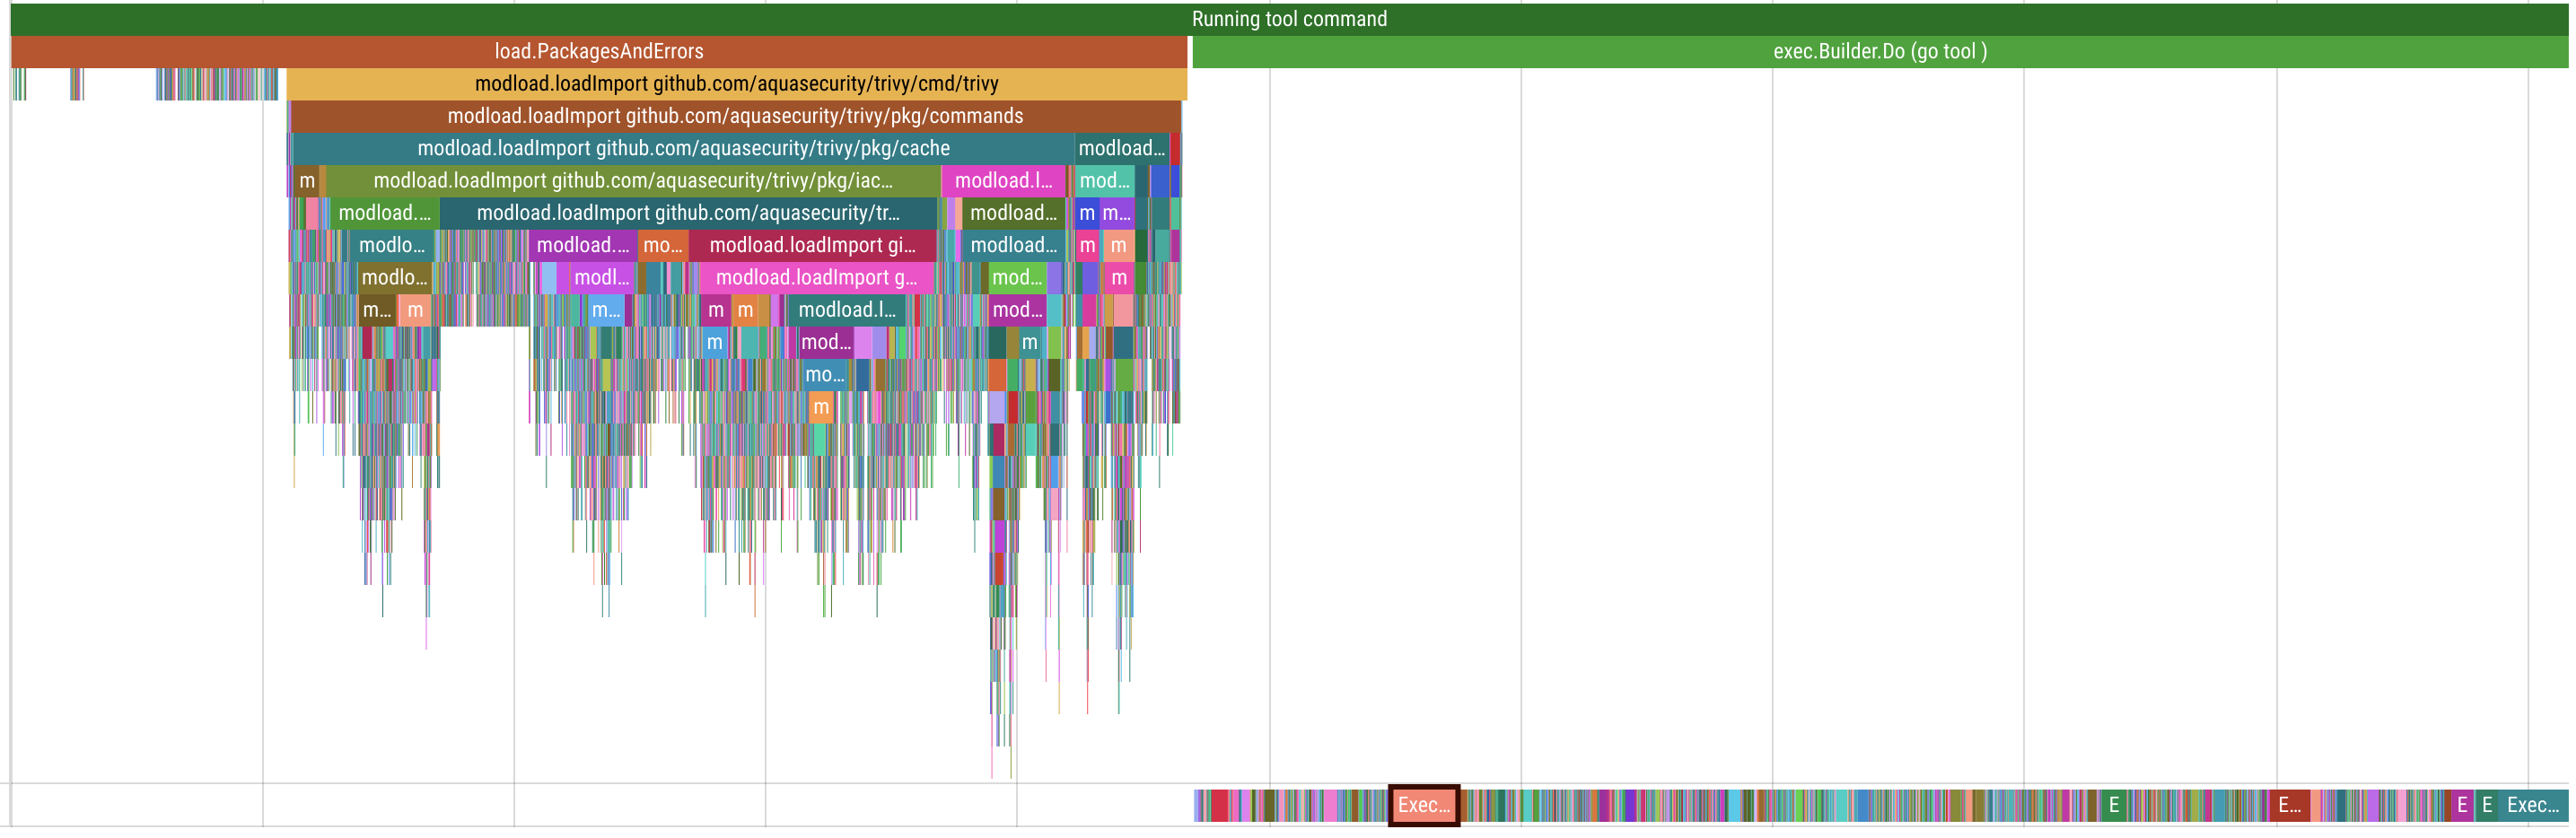Image resolution: width=2576 pixels, height=838 pixels.
Task: Select the bright green 'mod…' slice
Action: pyautogui.click(x=1017, y=277)
